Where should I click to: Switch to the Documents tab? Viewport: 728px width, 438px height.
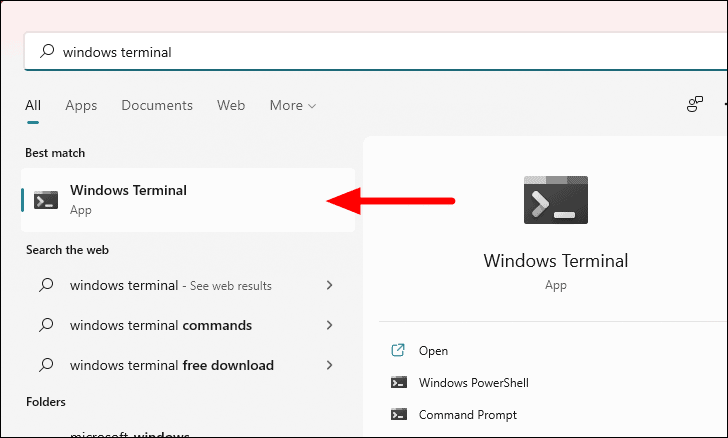157,105
